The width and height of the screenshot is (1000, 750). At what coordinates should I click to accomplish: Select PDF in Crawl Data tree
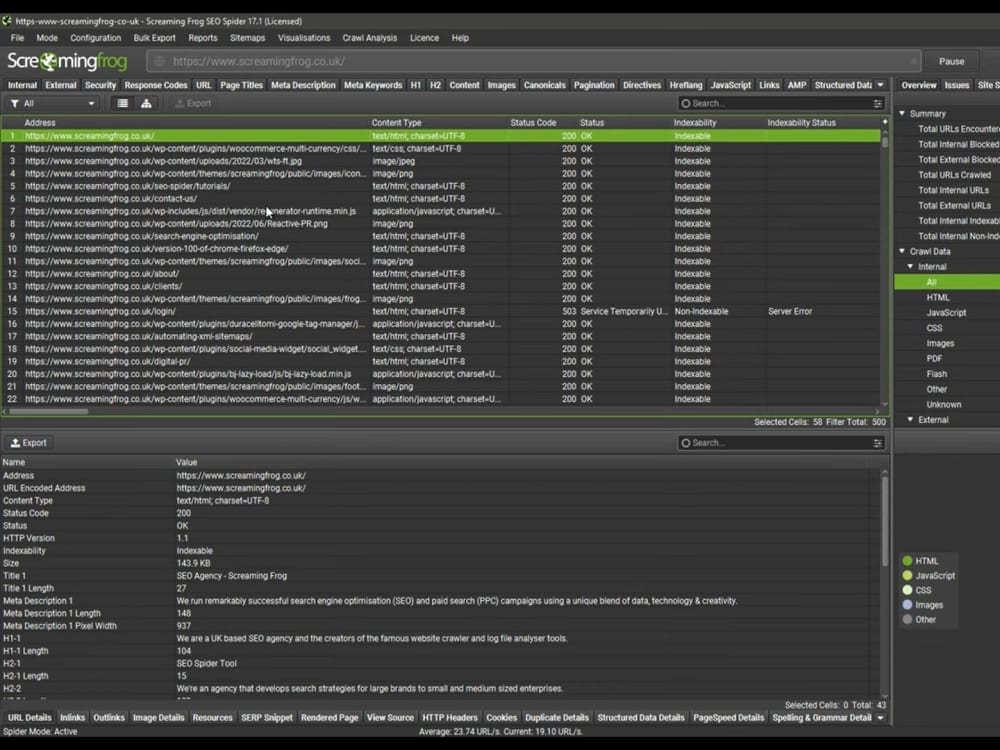pos(934,358)
